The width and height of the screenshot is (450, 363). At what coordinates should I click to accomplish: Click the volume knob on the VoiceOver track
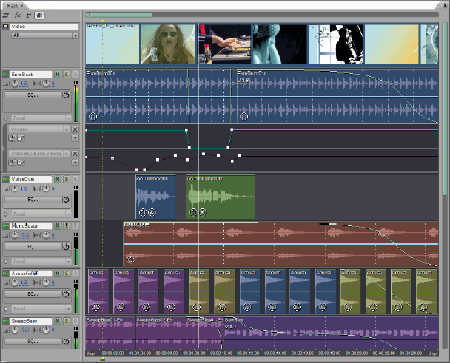pyautogui.click(x=15, y=189)
